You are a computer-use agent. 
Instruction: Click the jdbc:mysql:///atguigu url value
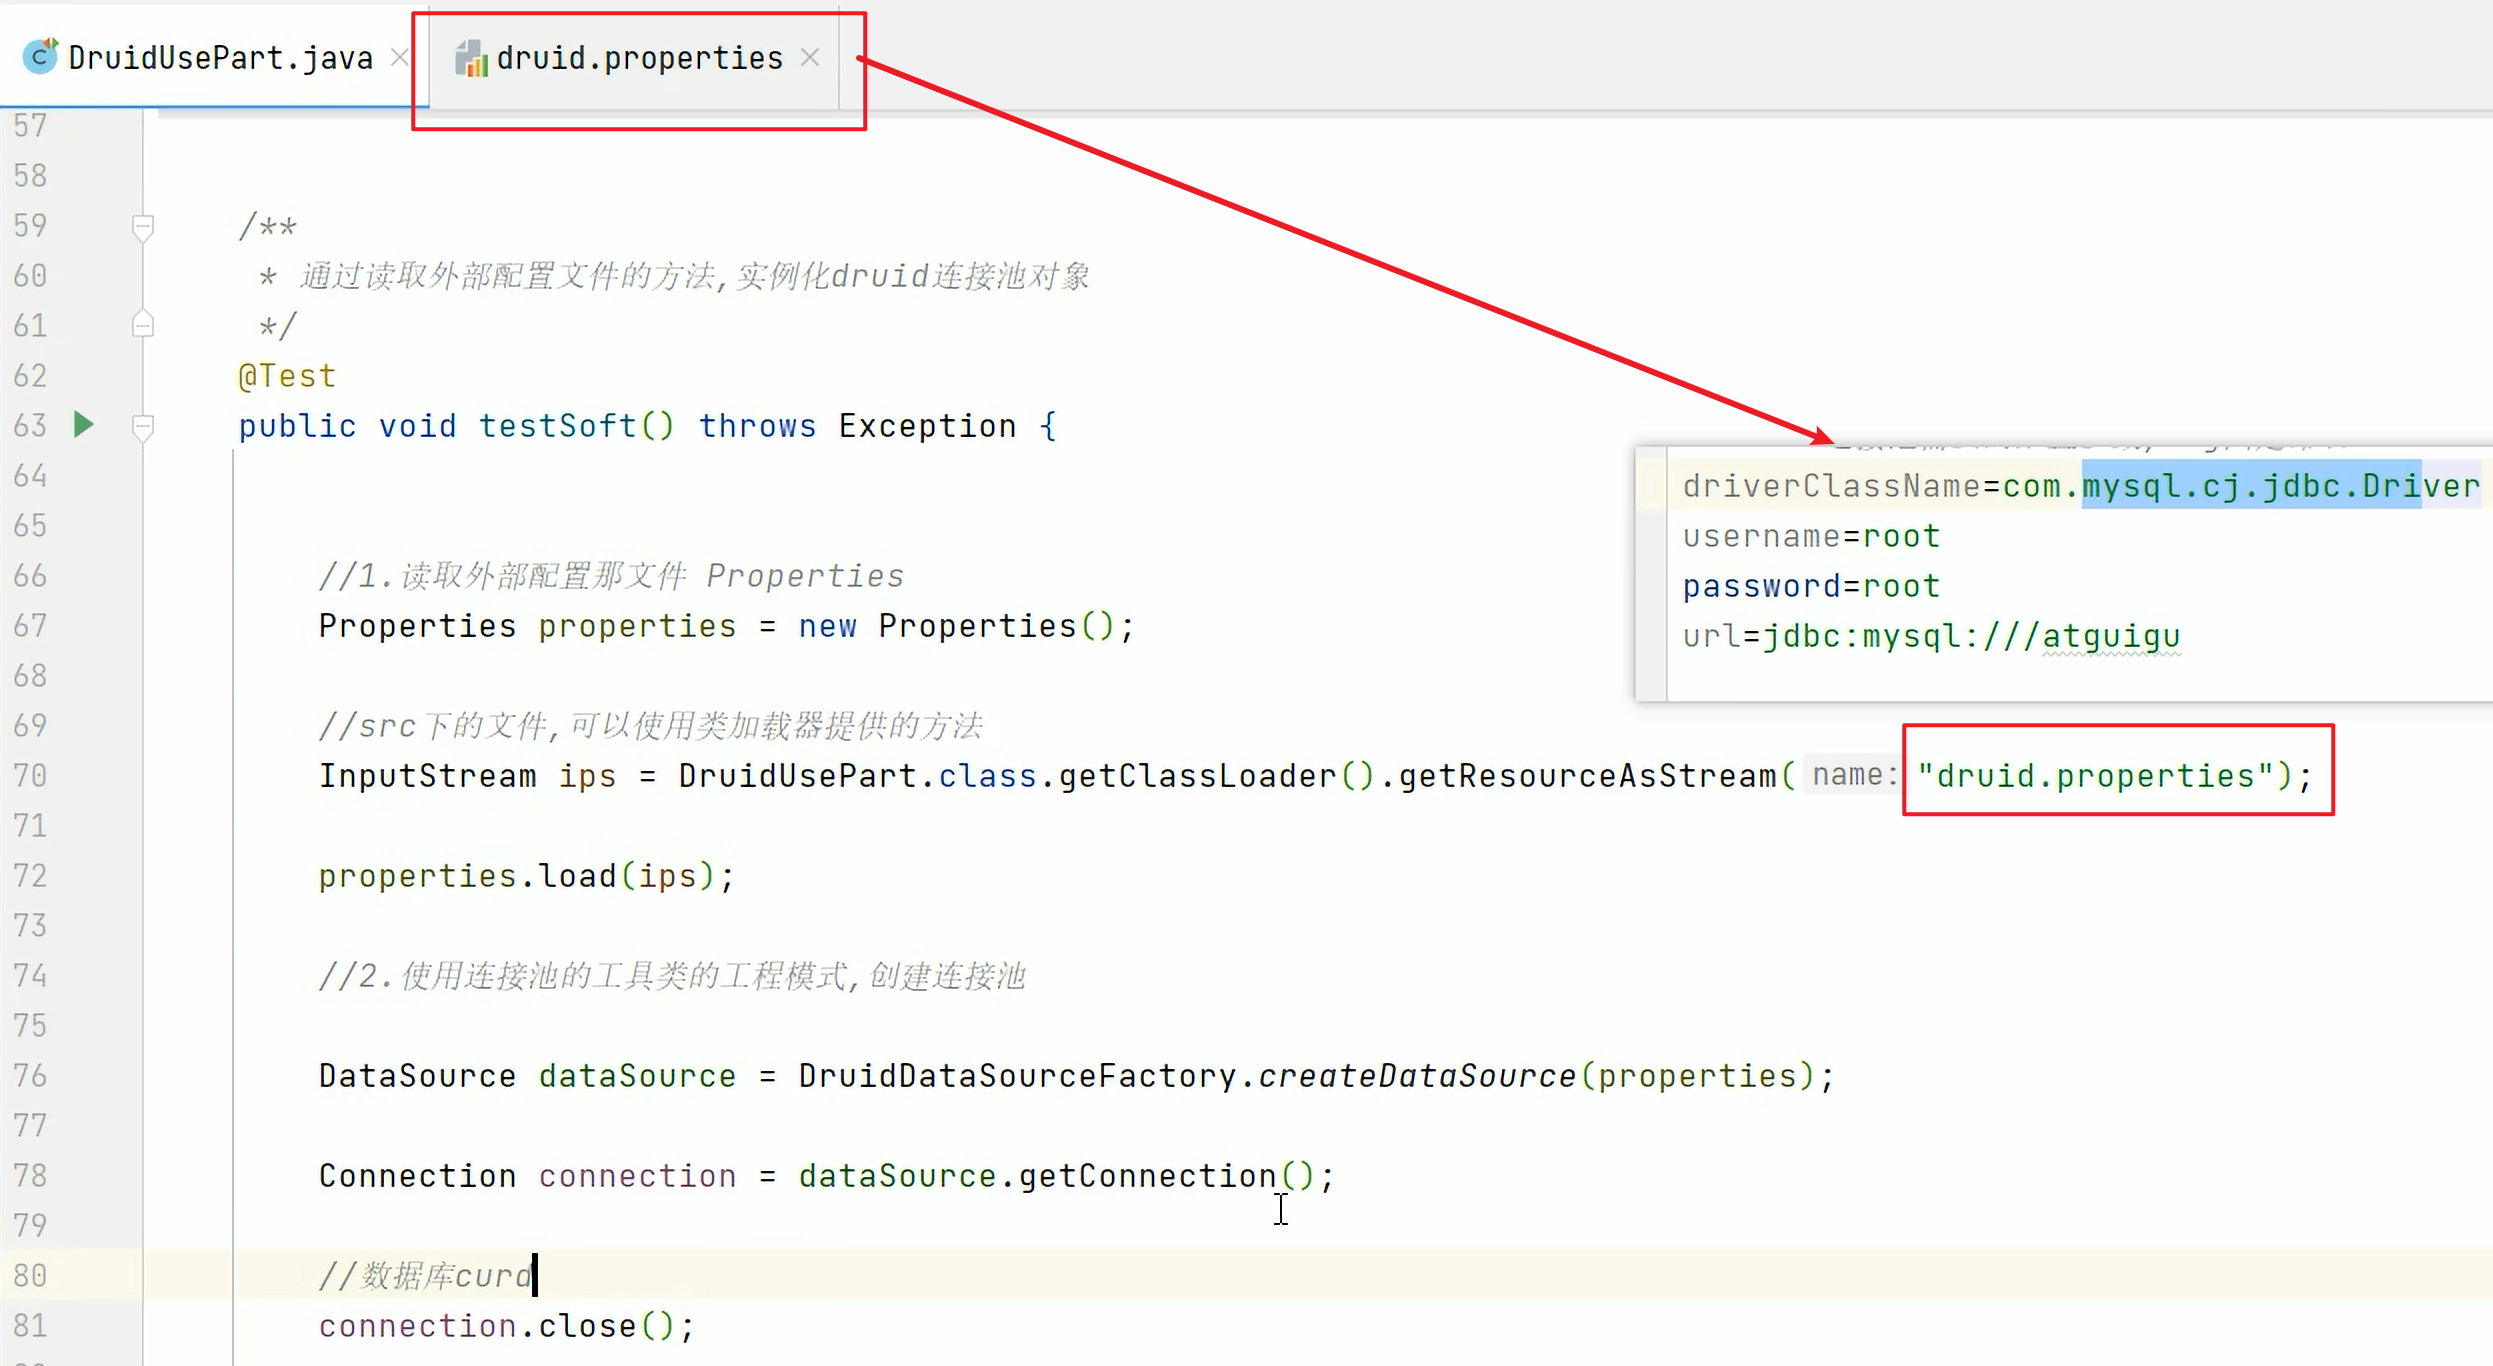click(1971, 636)
